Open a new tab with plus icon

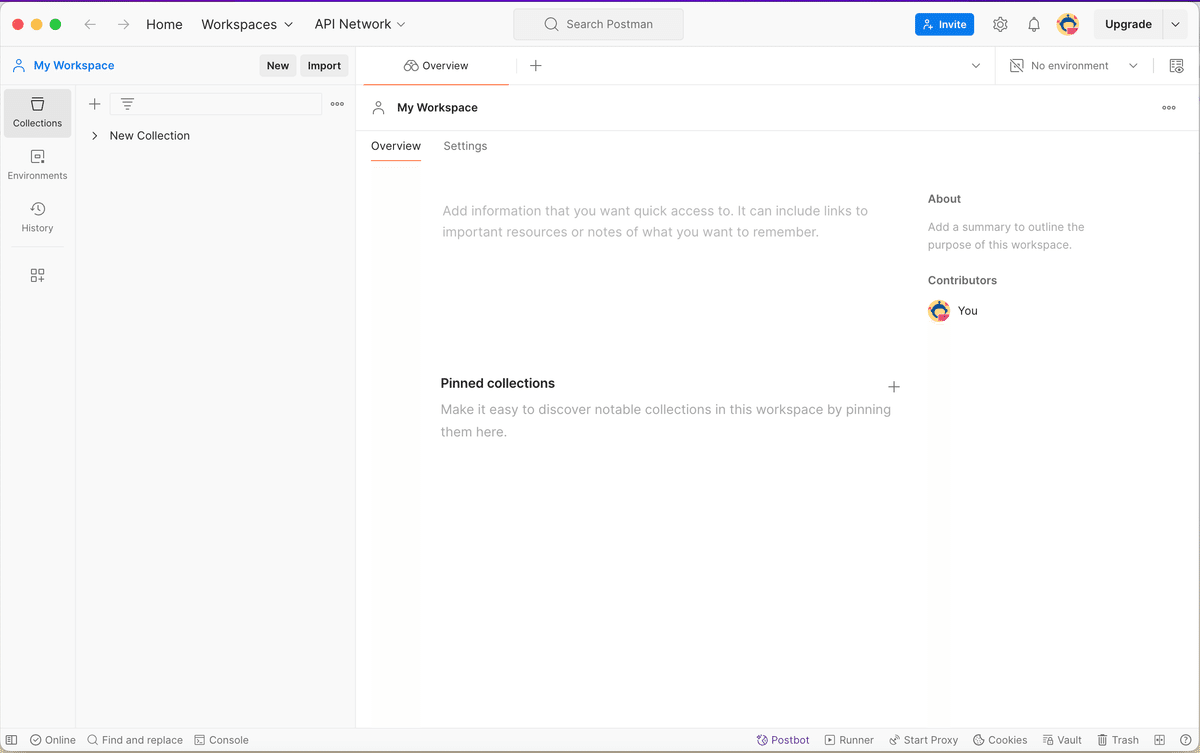point(535,65)
